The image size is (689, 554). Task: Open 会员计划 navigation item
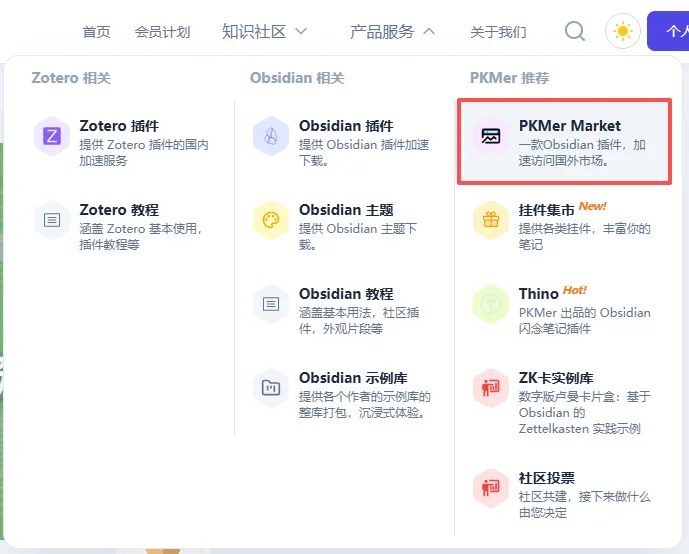(x=162, y=32)
